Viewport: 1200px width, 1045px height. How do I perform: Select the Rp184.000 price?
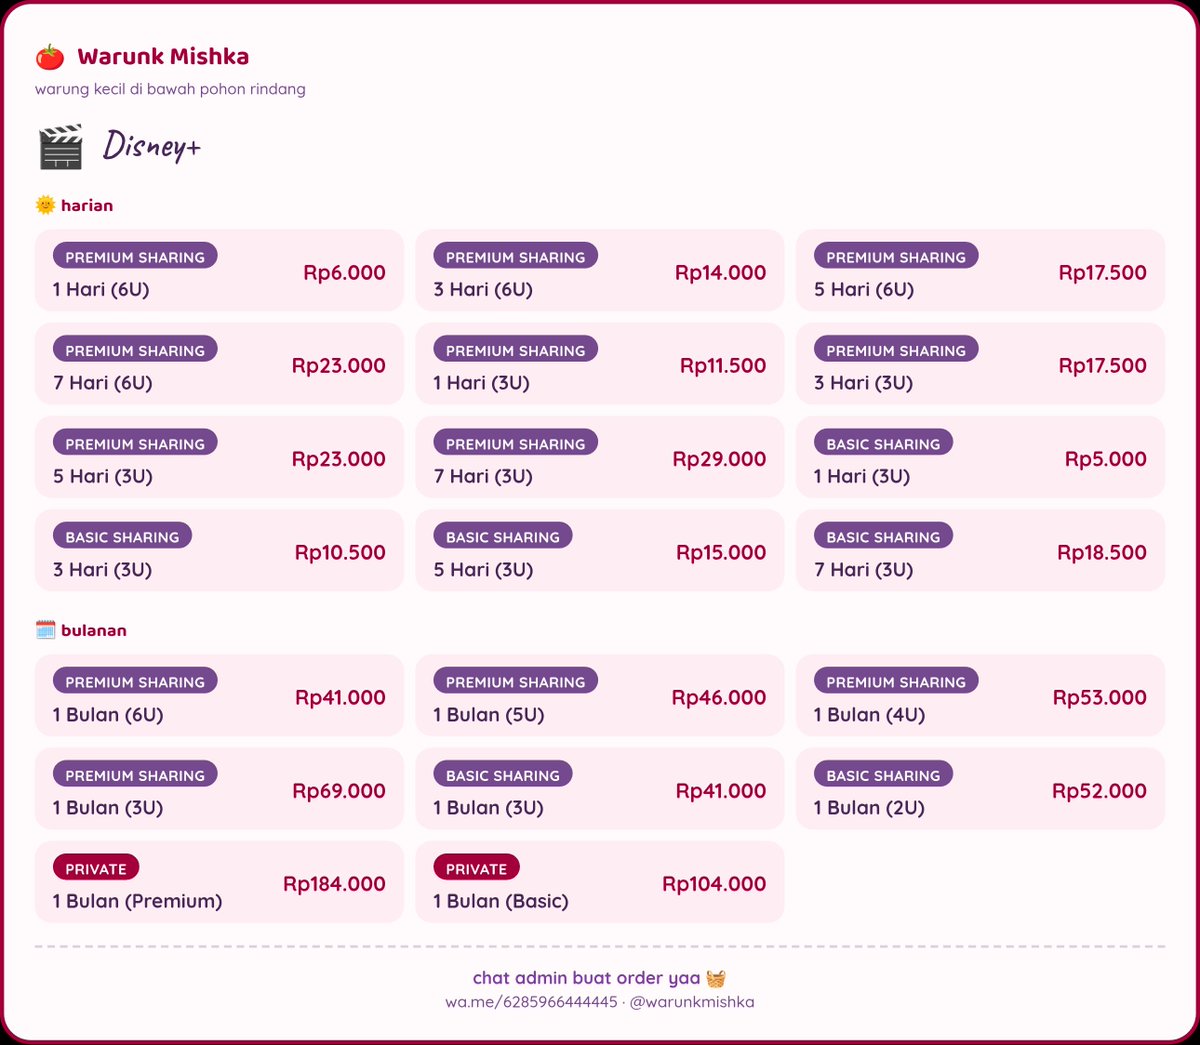point(334,884)
